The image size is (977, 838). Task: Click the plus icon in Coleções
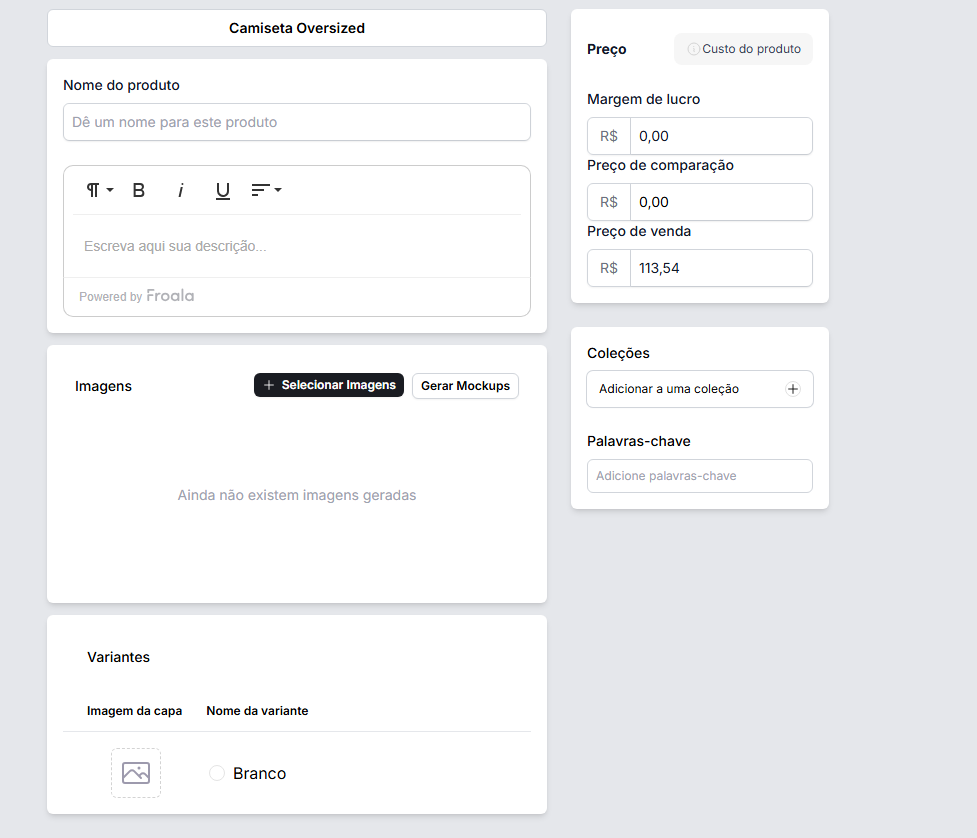click(x=793, y=389)
